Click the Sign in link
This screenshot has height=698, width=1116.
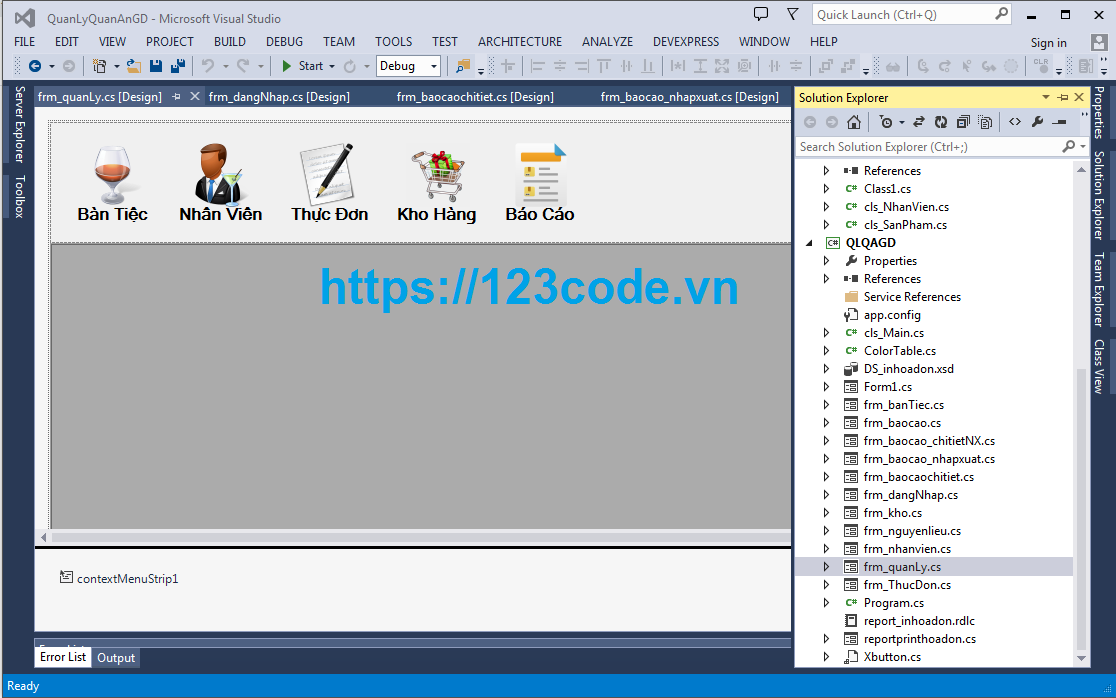[x=1048, y=41]
